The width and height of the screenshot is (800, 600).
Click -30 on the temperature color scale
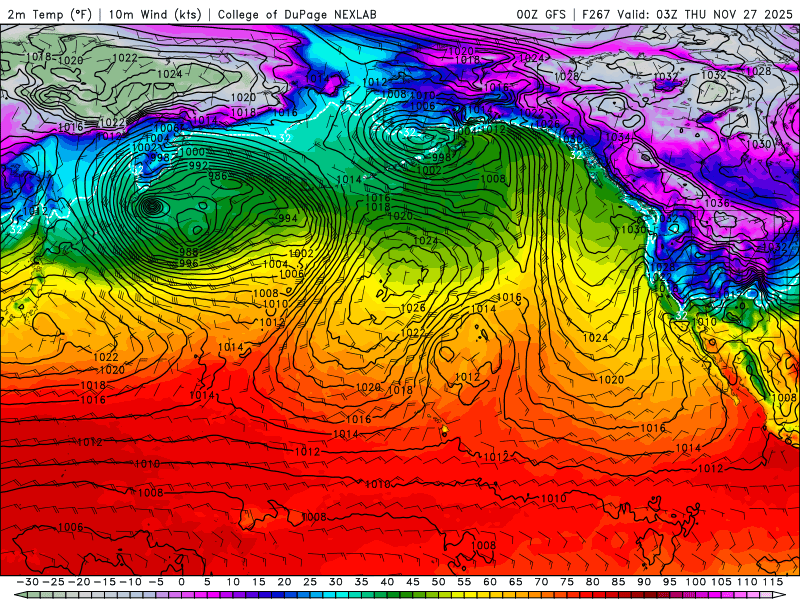(28, 582)
